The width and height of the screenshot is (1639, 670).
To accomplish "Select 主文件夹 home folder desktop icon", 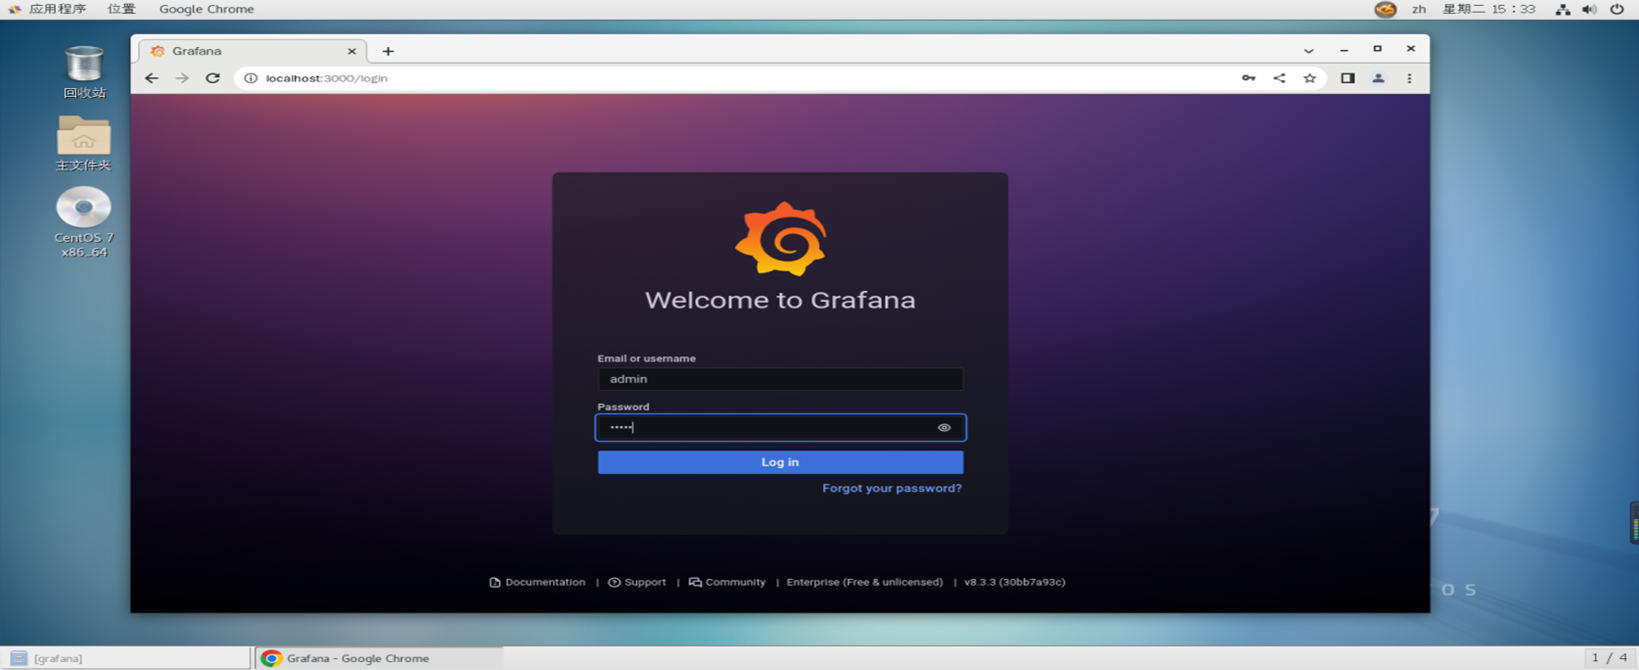I will tap(83, 143).
